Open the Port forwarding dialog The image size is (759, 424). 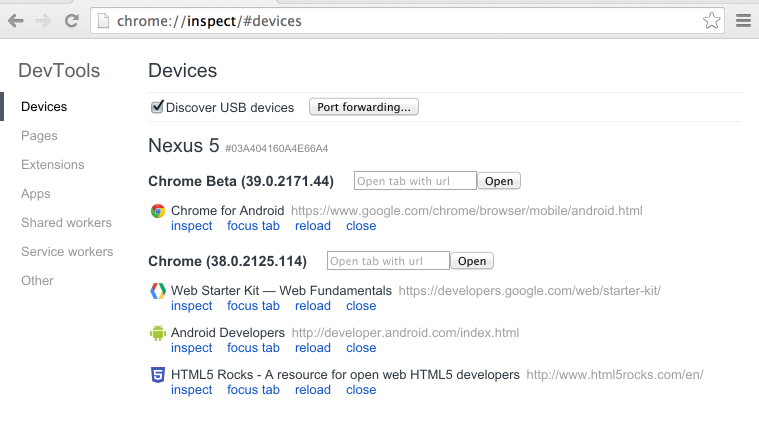tap(364, 107)
